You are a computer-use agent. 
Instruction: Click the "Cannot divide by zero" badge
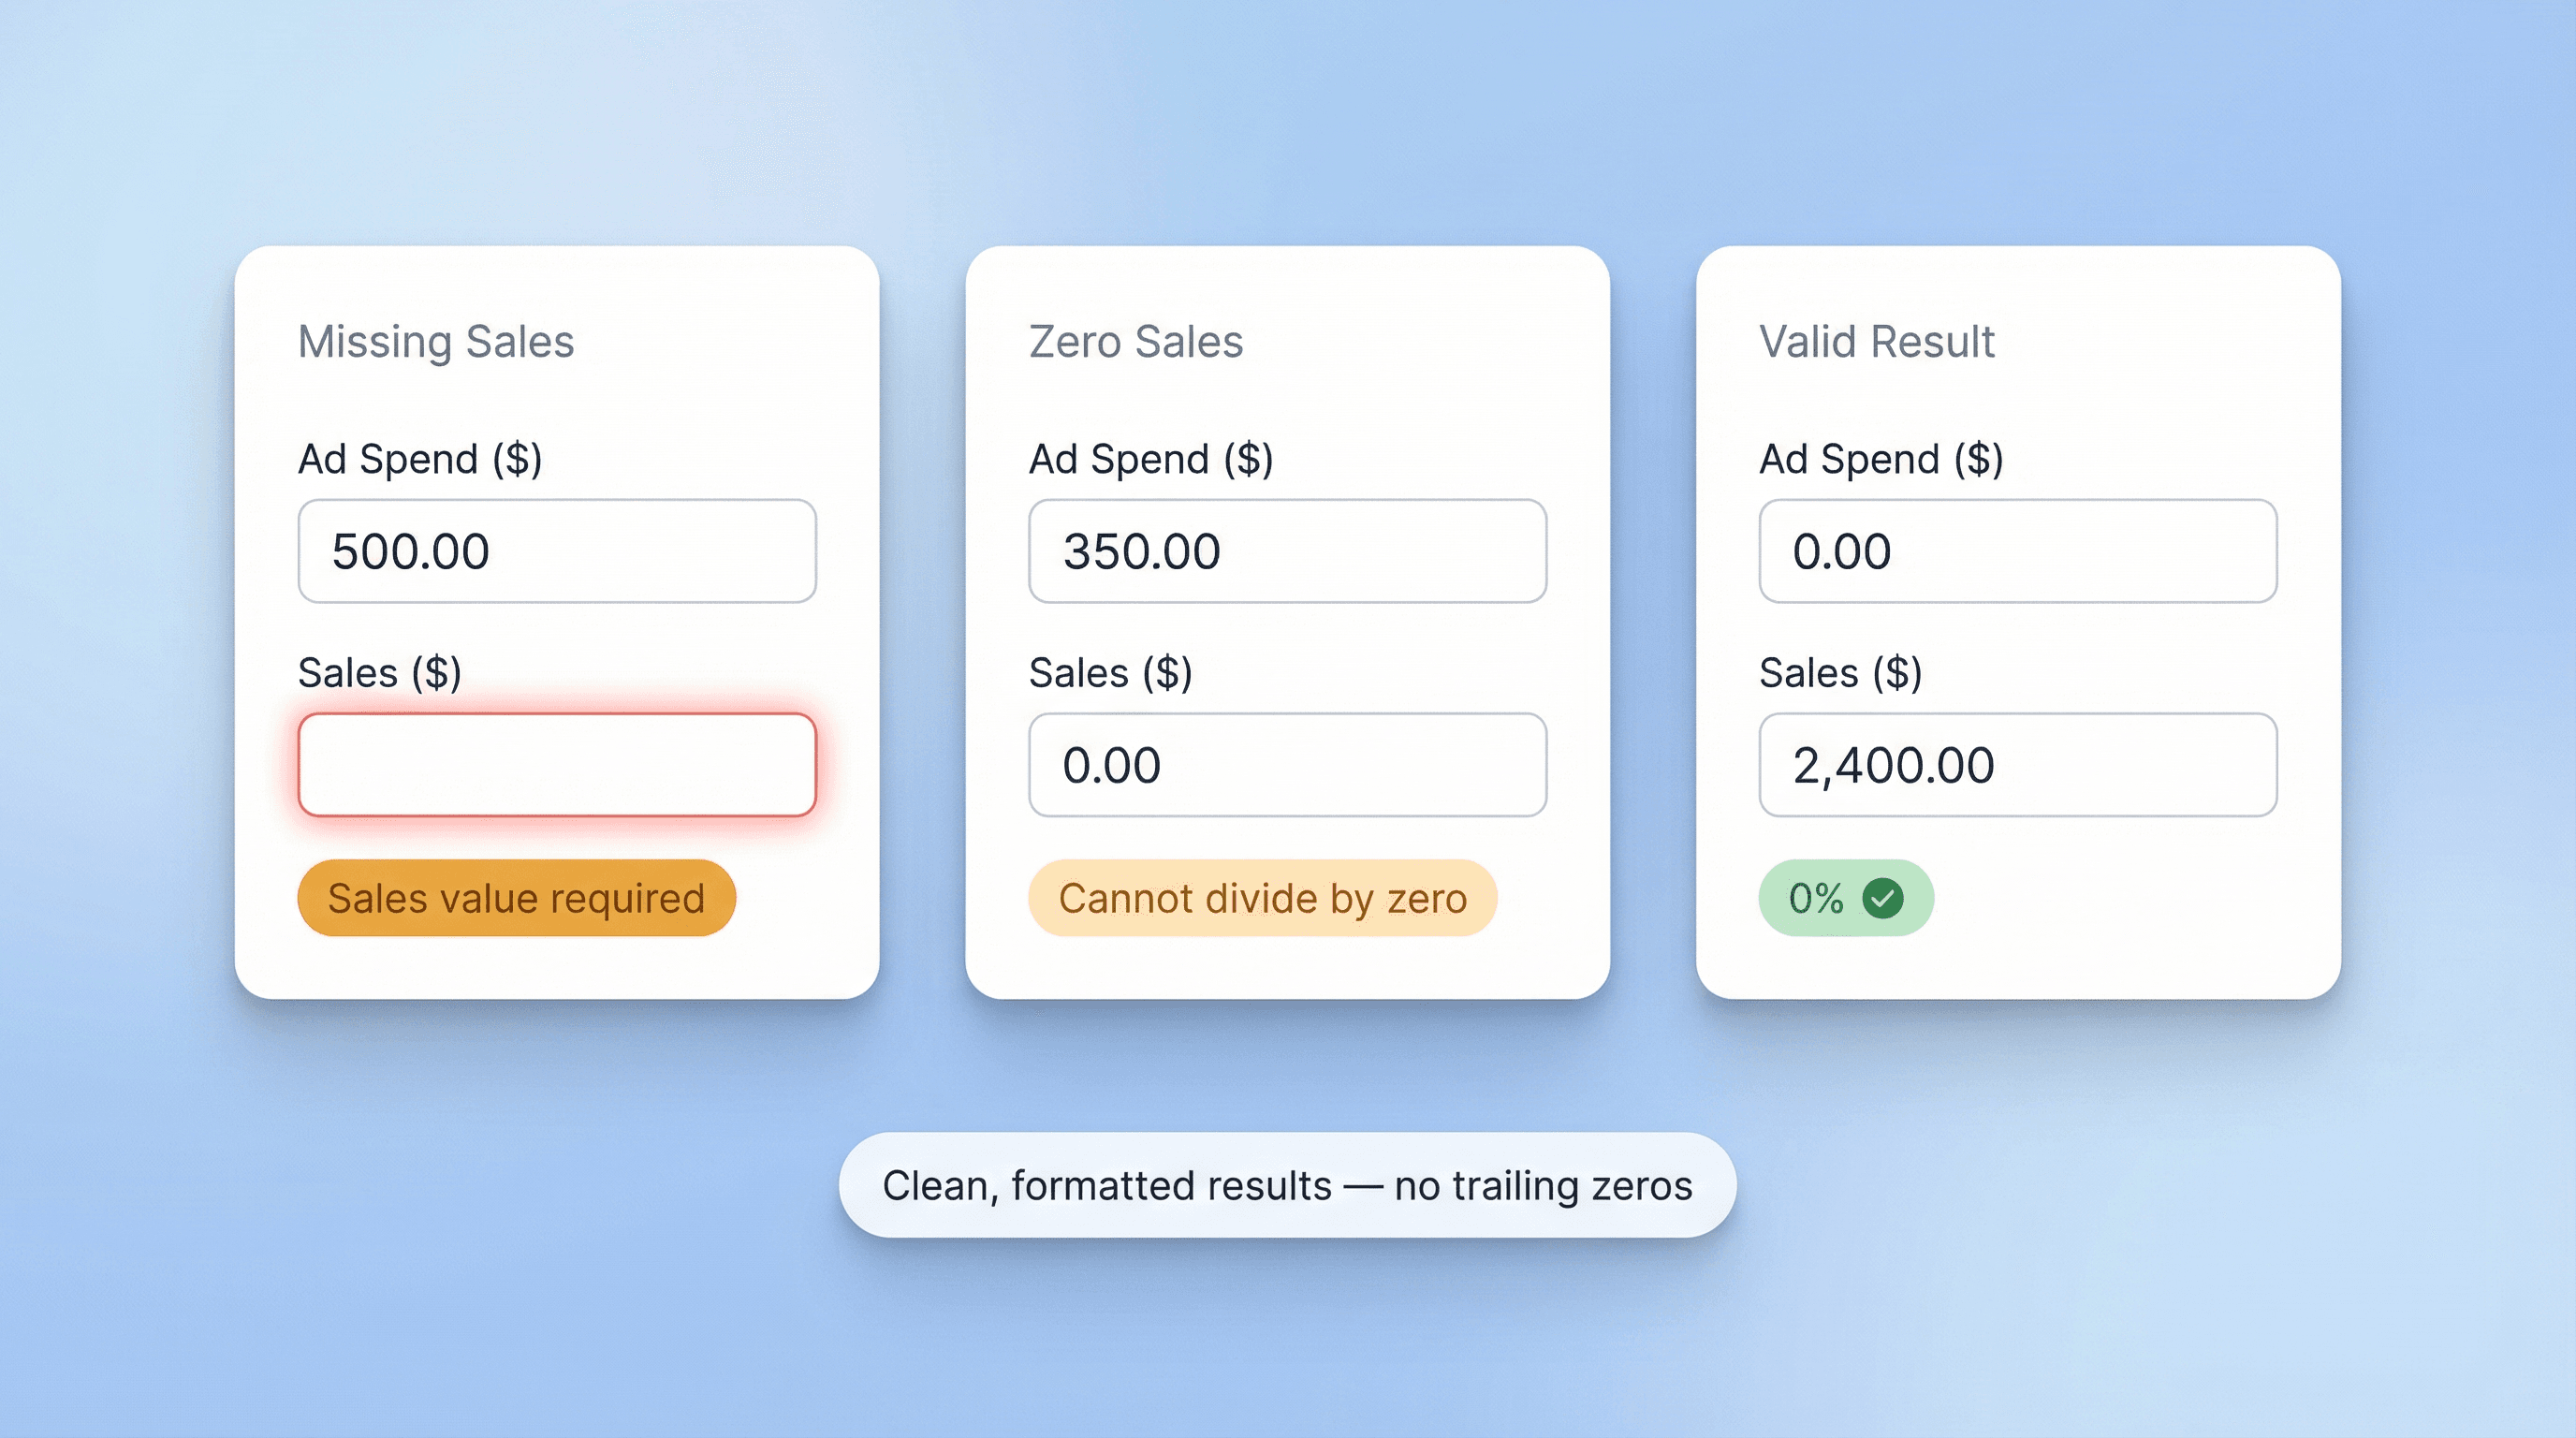tap(1262, 898)
